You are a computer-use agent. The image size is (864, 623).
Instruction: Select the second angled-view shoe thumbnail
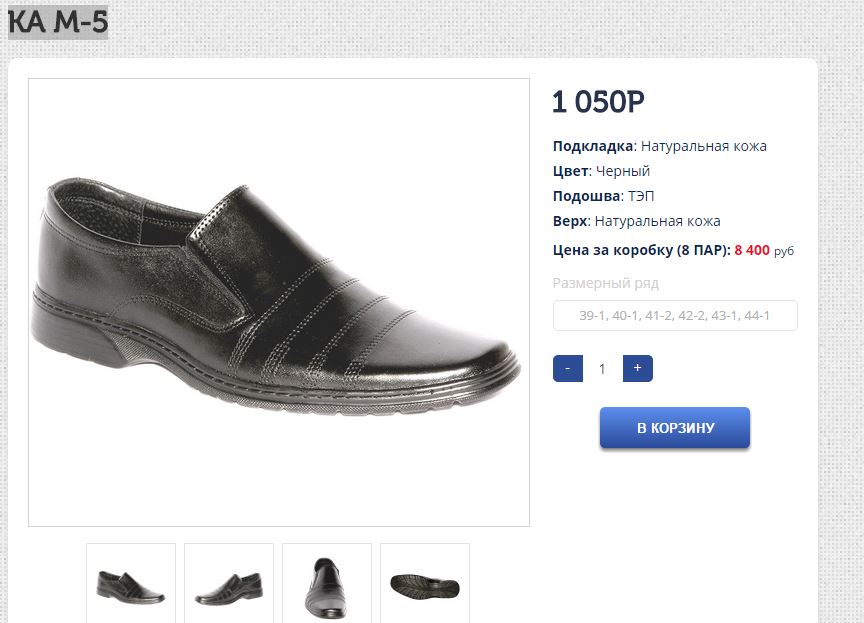tap(229, 583)
